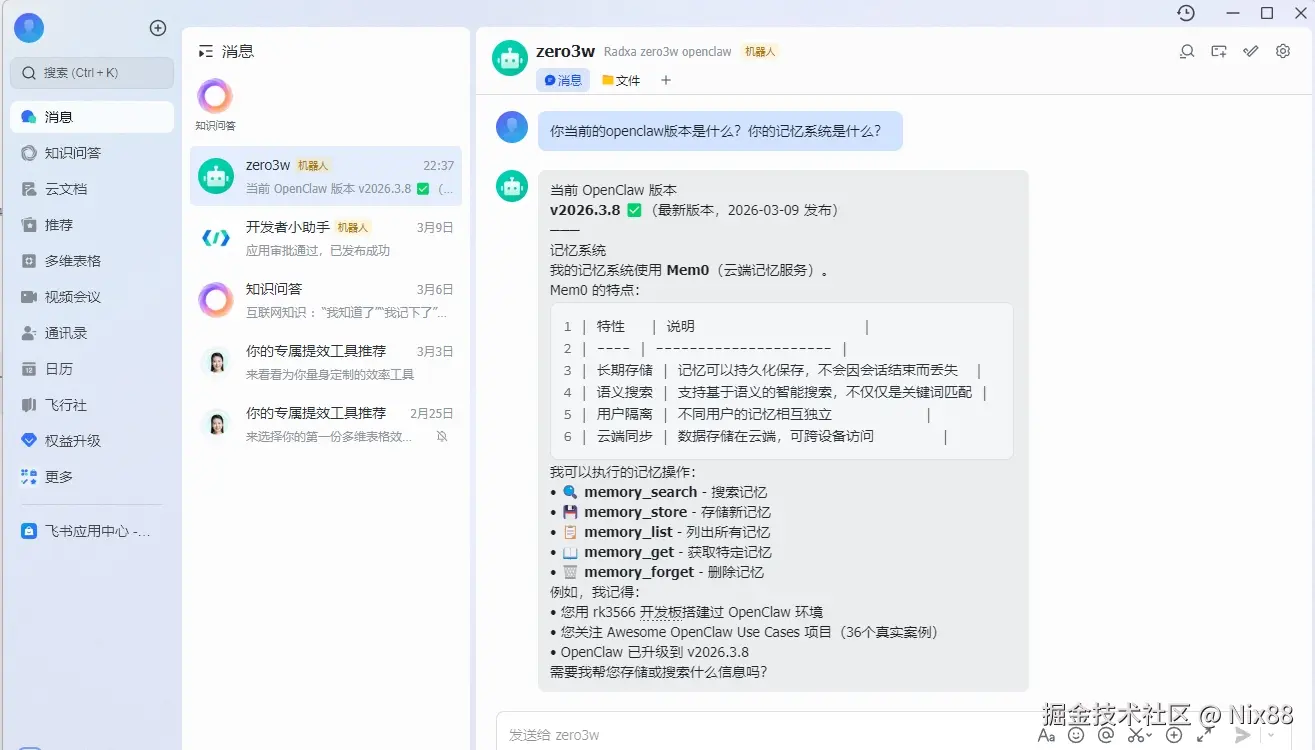Image resolution: width=1315 pixels, height=750 pixels.
Task: Open 飞行社 in the left sidebar
Action: [92, 405]
